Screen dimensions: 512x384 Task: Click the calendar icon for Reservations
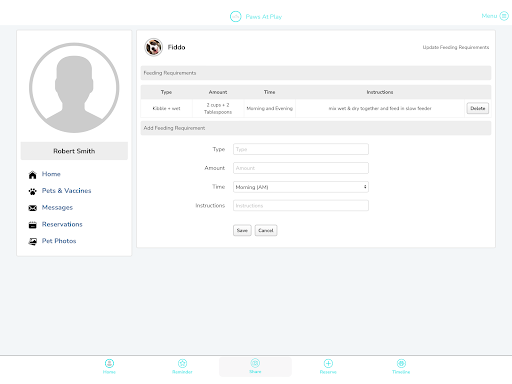pos(32,225)
